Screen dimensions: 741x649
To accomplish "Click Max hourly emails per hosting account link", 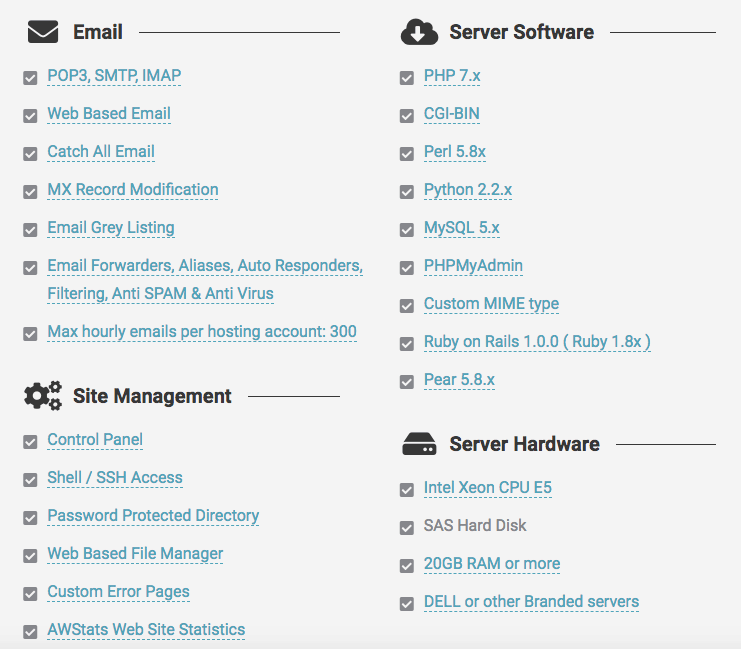I will tap(202, 332).
